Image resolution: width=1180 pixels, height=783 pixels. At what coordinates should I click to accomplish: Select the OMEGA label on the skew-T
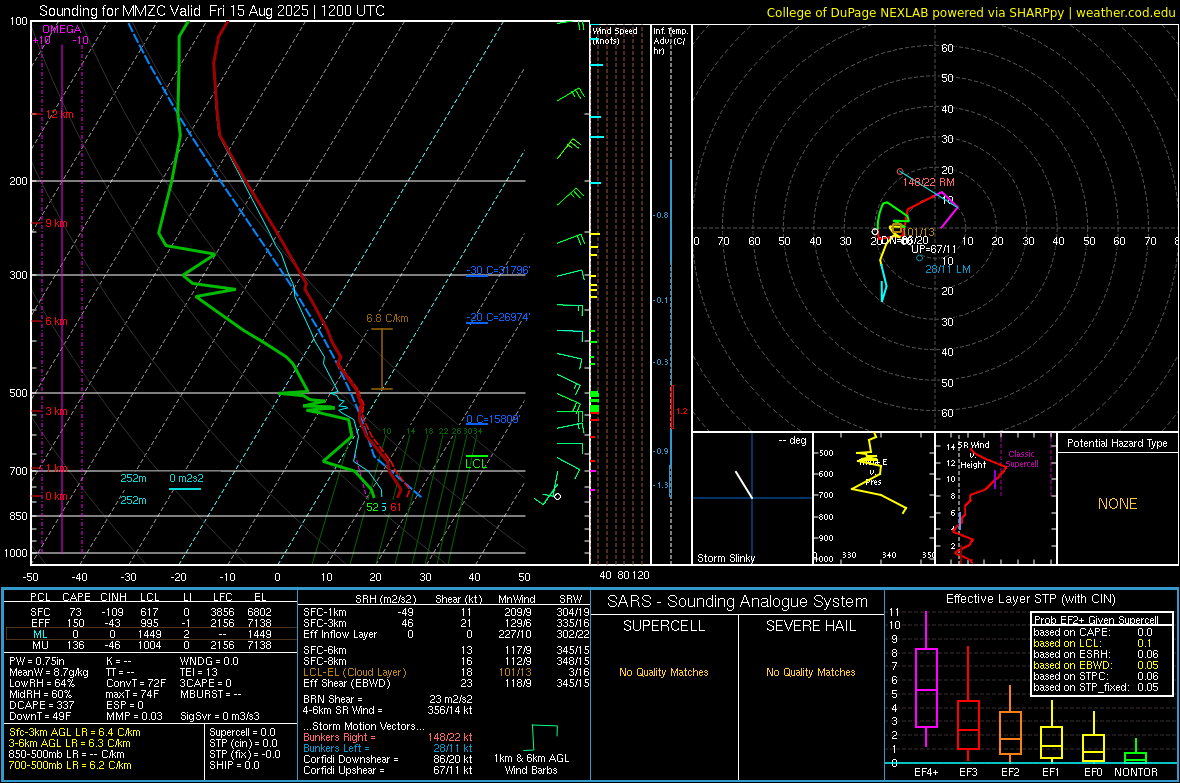[62, 29]
